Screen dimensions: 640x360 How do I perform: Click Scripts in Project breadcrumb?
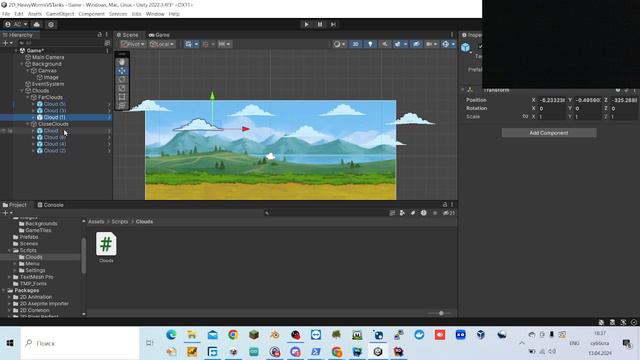coord(120,222)
